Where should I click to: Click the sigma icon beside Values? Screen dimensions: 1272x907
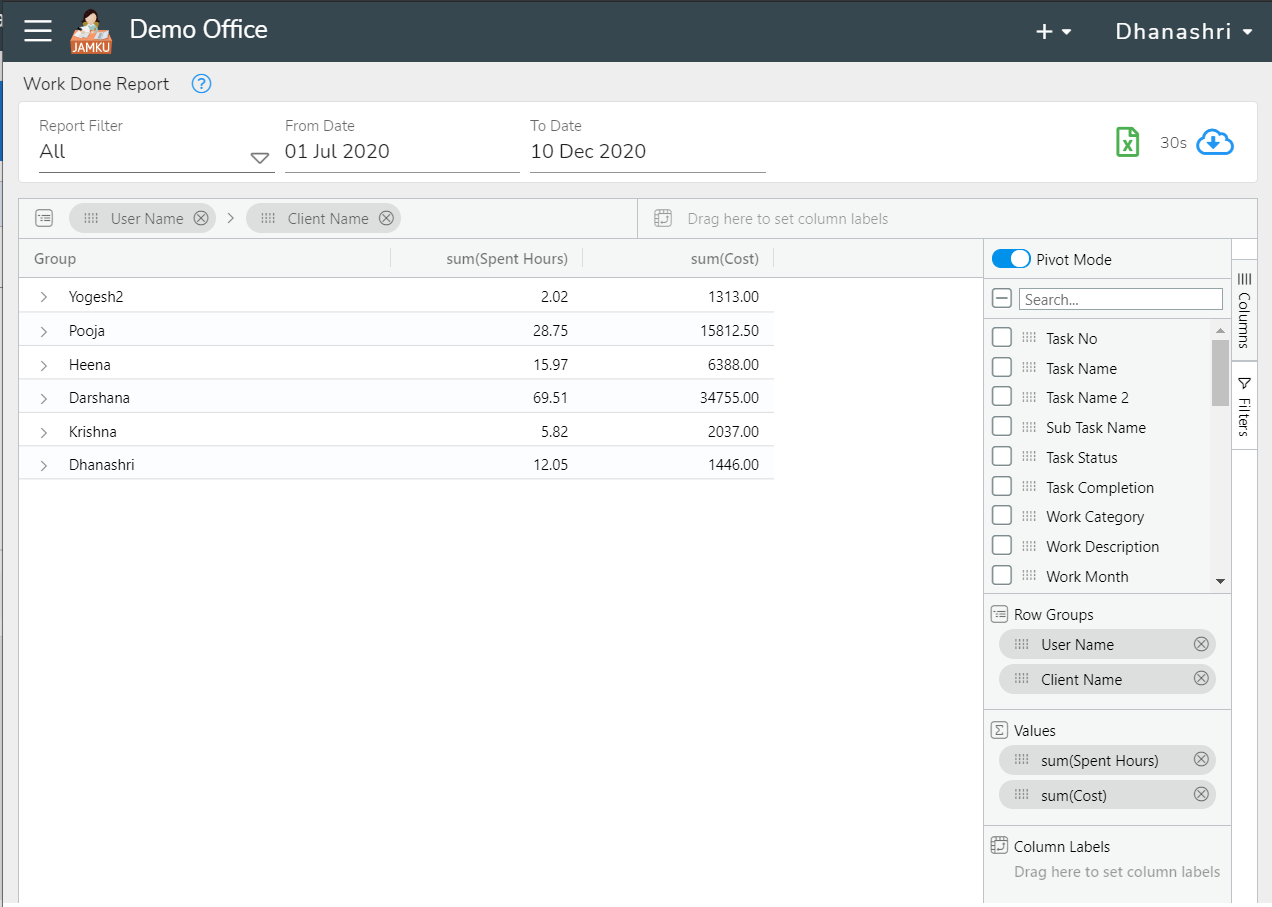[x=999, y=730]
